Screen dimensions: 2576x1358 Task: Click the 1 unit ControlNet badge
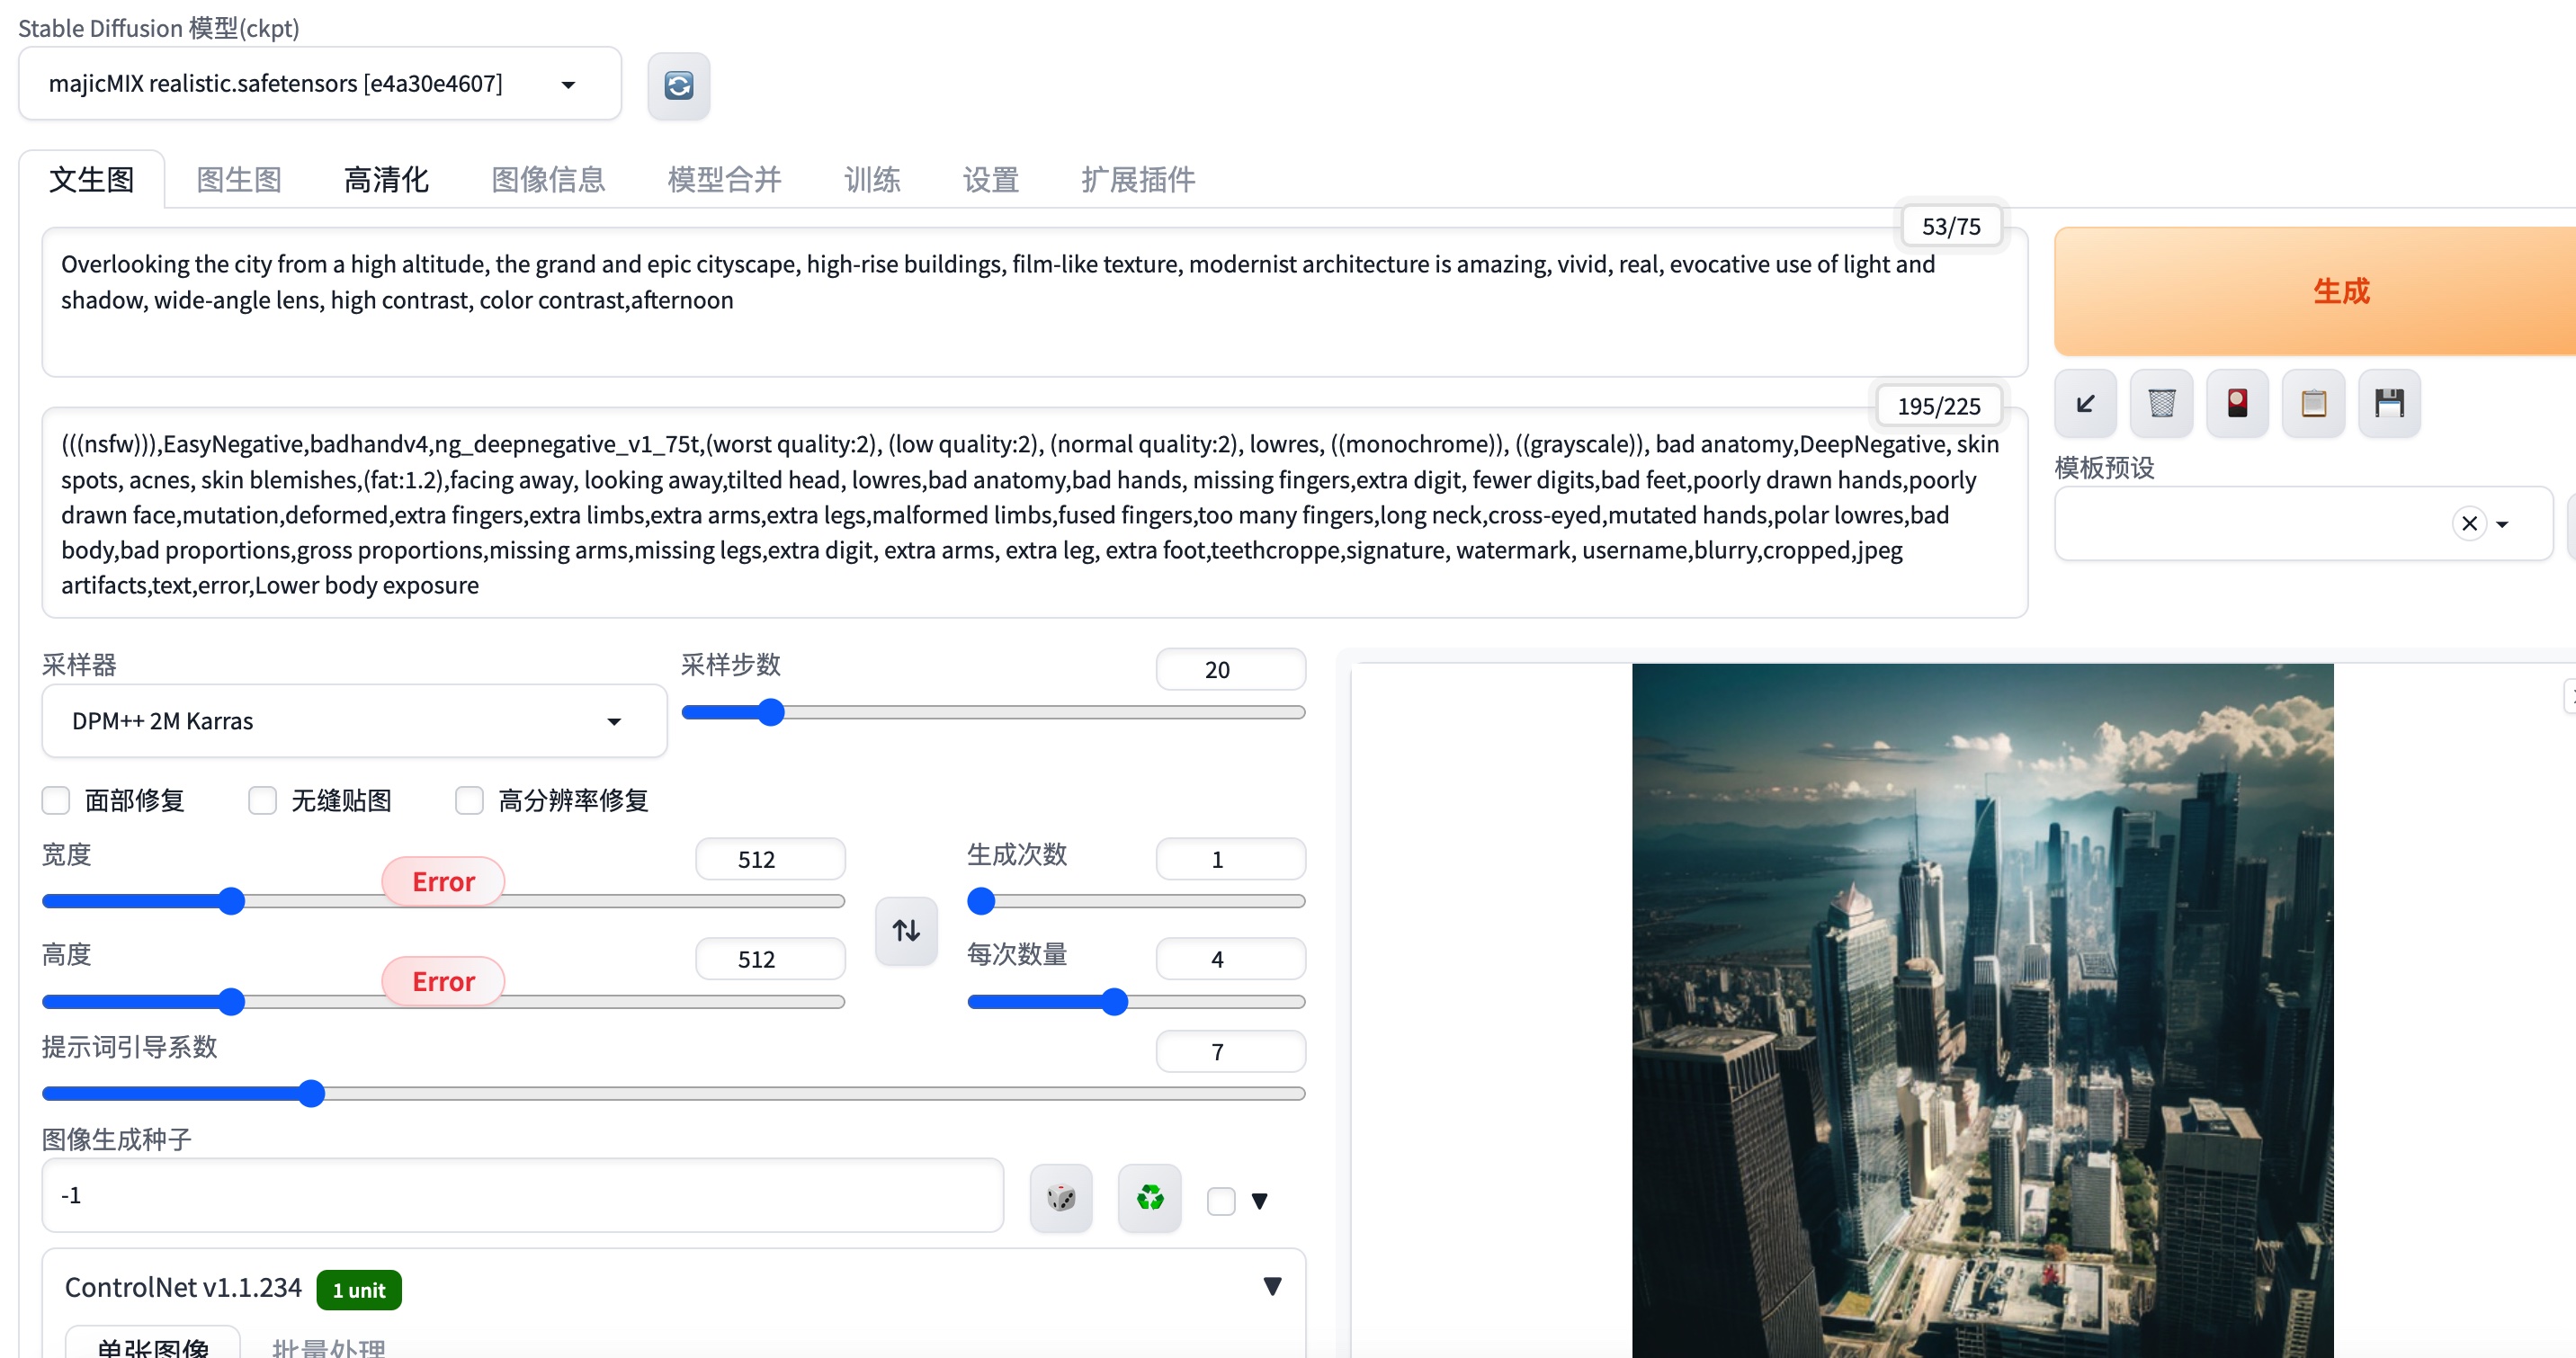(x=359, y=1290)
